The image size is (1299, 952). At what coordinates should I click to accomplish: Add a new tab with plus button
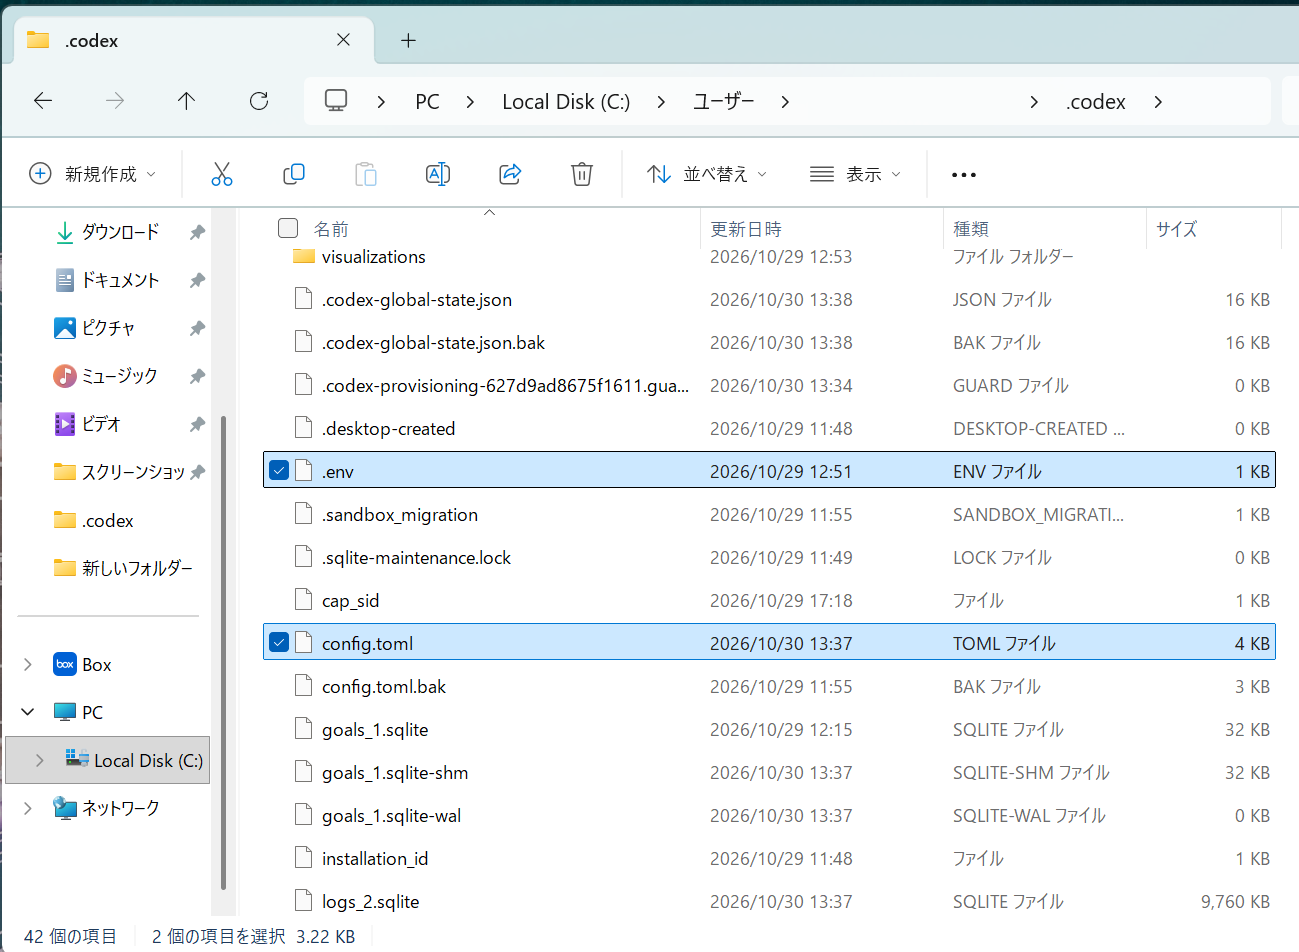(408, 40)
